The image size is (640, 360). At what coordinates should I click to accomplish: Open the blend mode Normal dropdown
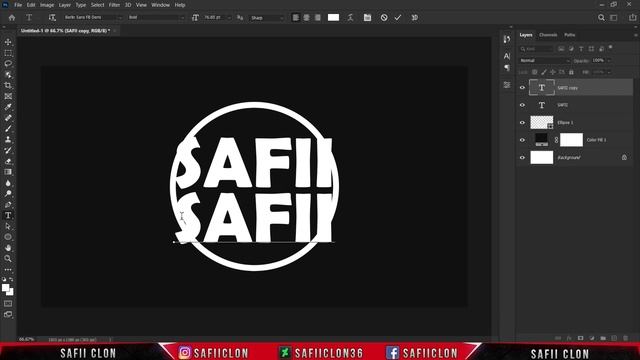tap(544, 60)
